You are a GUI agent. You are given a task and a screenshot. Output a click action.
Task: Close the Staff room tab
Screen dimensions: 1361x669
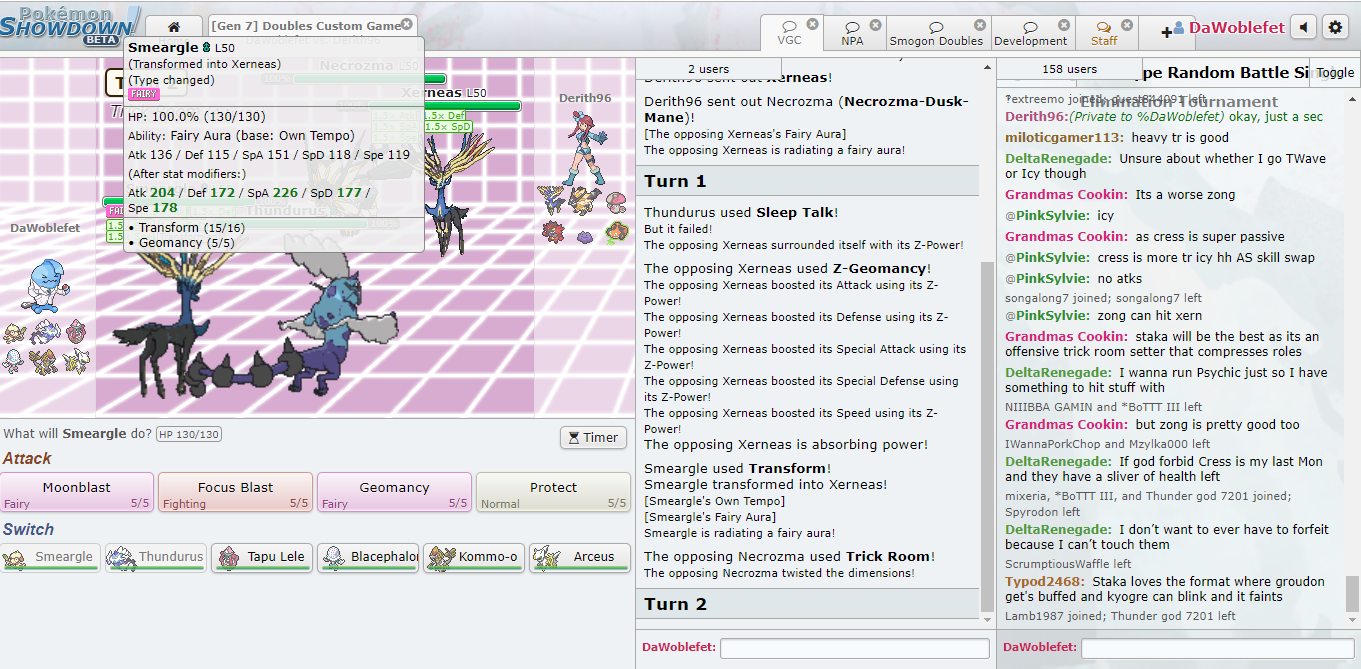1129,24
